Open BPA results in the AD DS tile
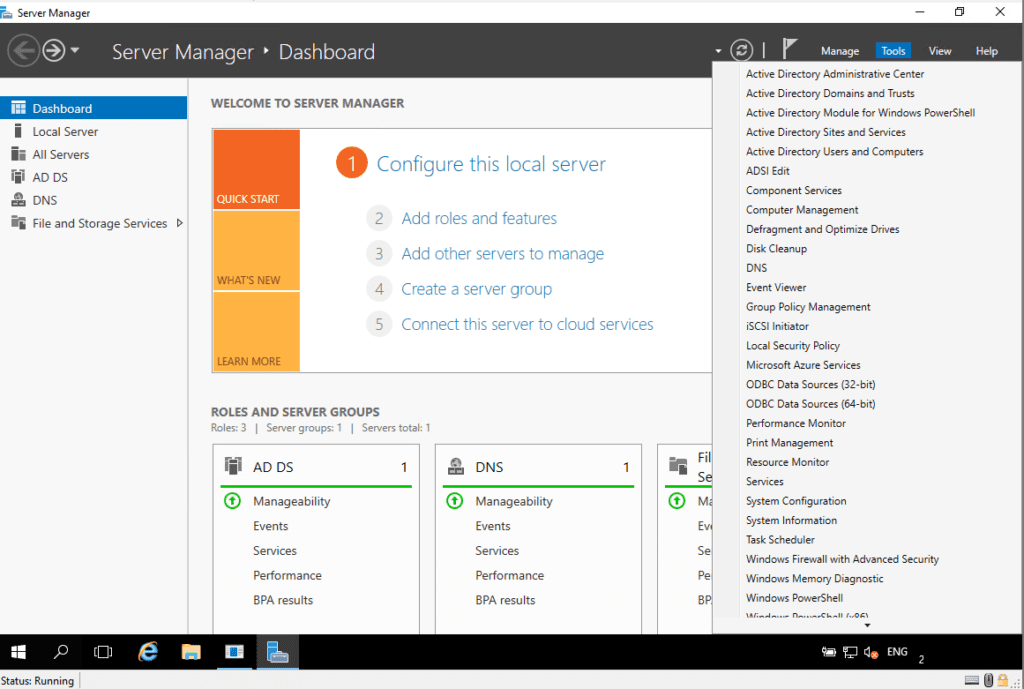Image resolution: width=1024 pixels, height=689 pixels. [x=283, y=600]
